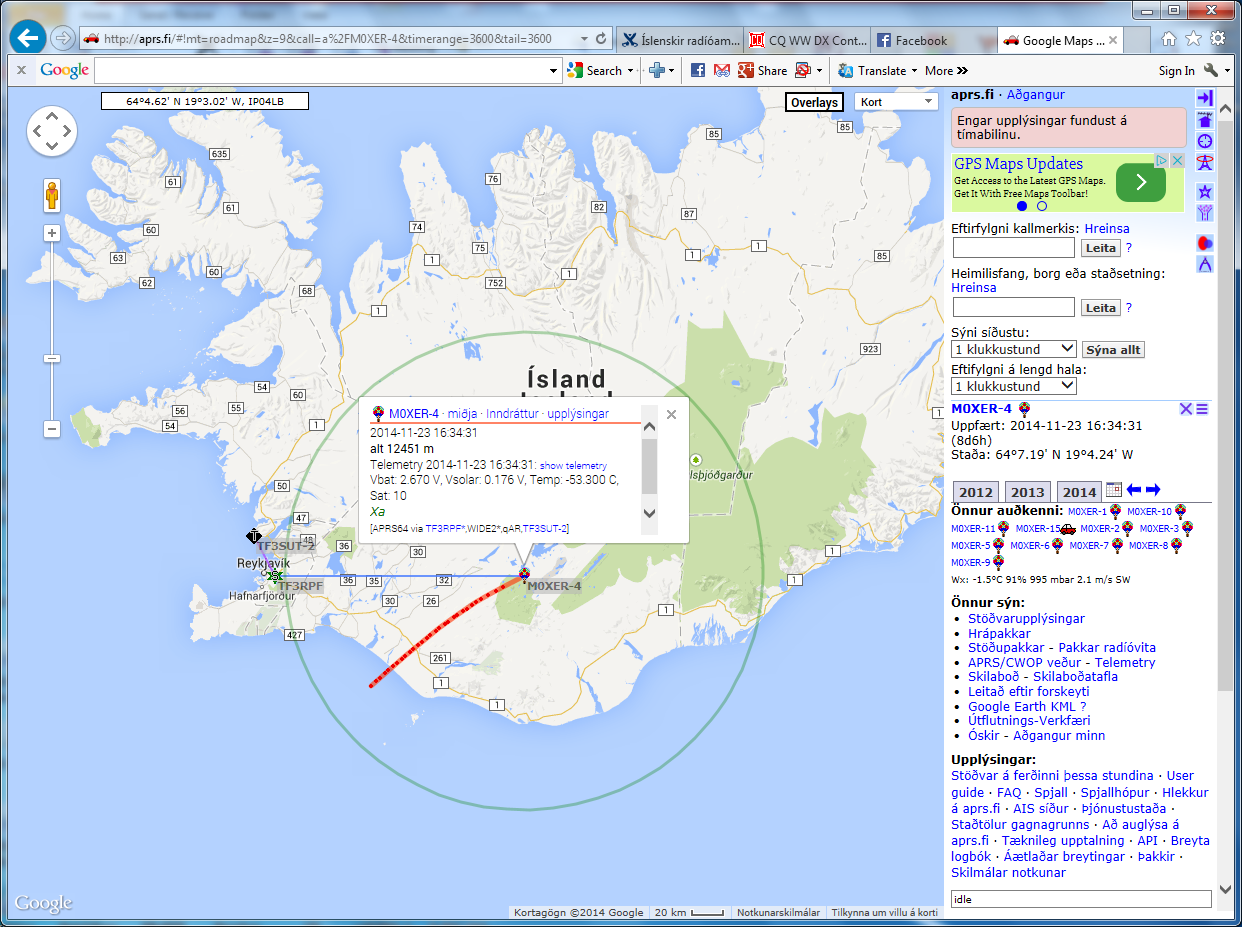Click the map pan control
1242x927 pixels.
52,130
